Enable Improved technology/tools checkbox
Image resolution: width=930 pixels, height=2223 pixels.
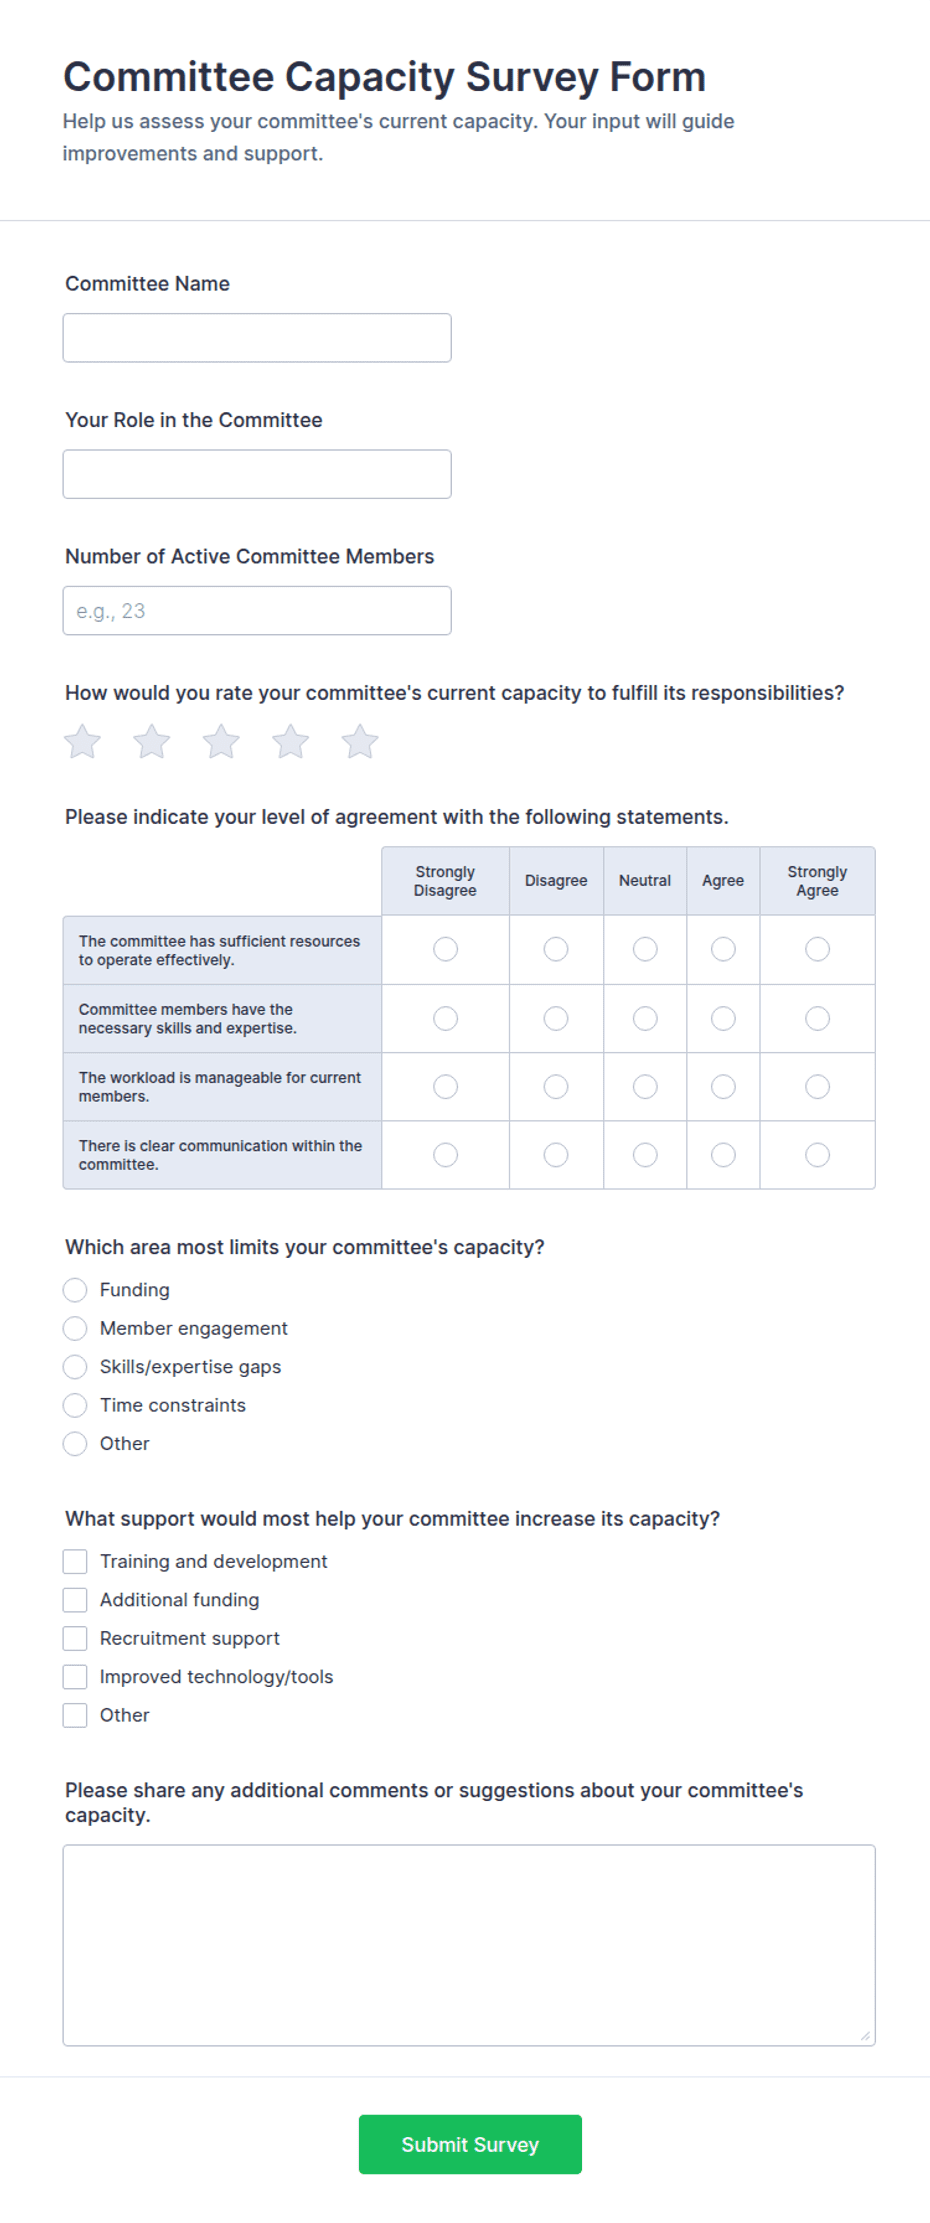click(75, 1677)
